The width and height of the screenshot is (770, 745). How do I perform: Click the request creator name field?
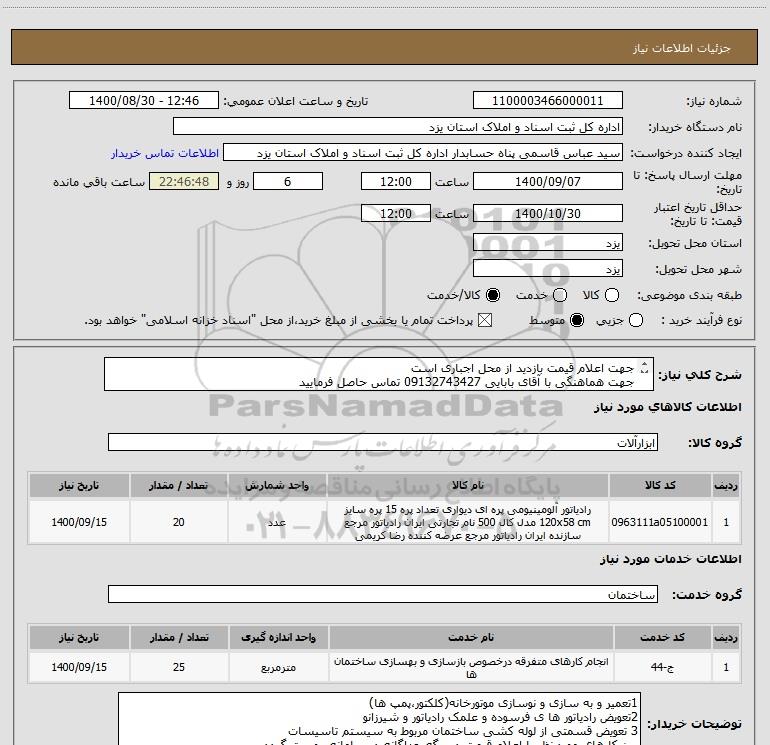pos(423,153)
